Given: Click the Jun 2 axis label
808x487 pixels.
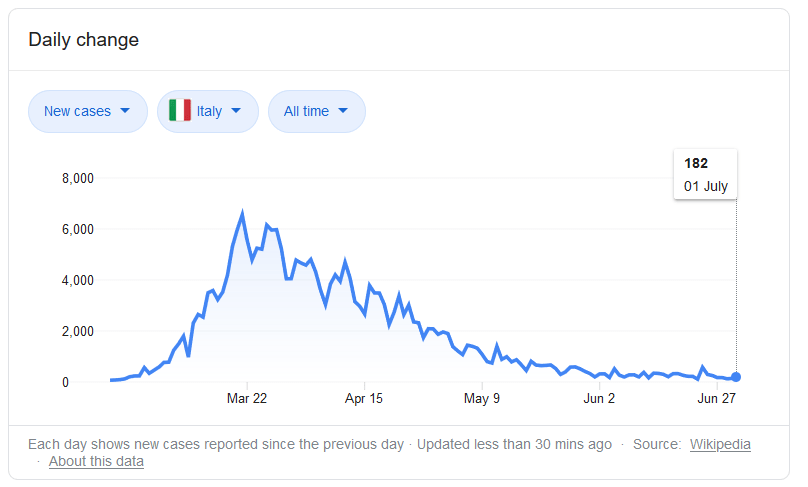Looking at the screenshot, I should tap(599, 398).
